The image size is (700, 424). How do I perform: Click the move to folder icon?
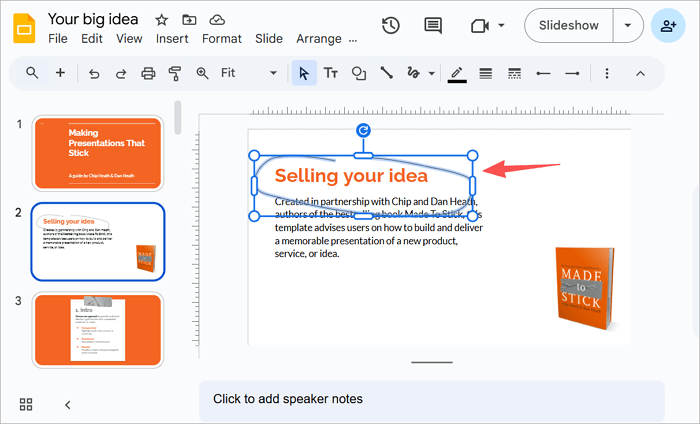point(189,20)
